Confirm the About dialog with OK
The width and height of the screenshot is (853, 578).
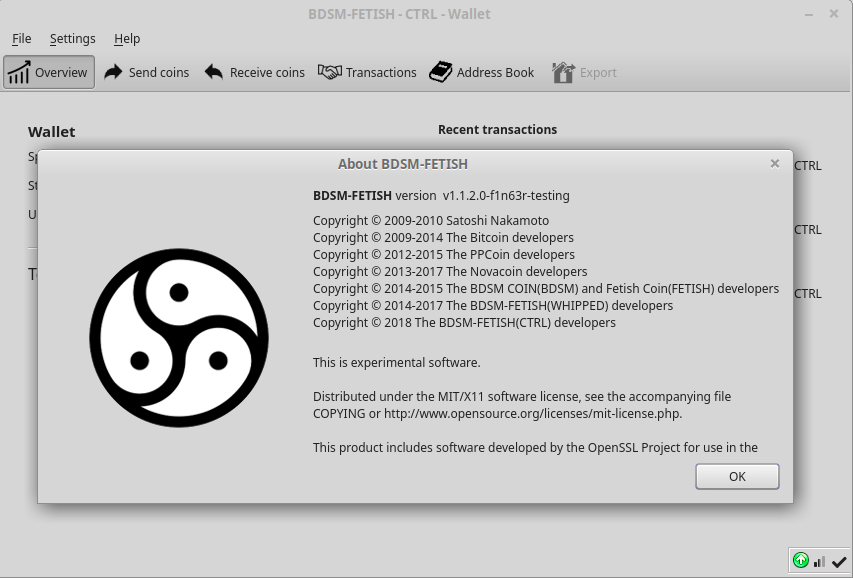point(737,477)
